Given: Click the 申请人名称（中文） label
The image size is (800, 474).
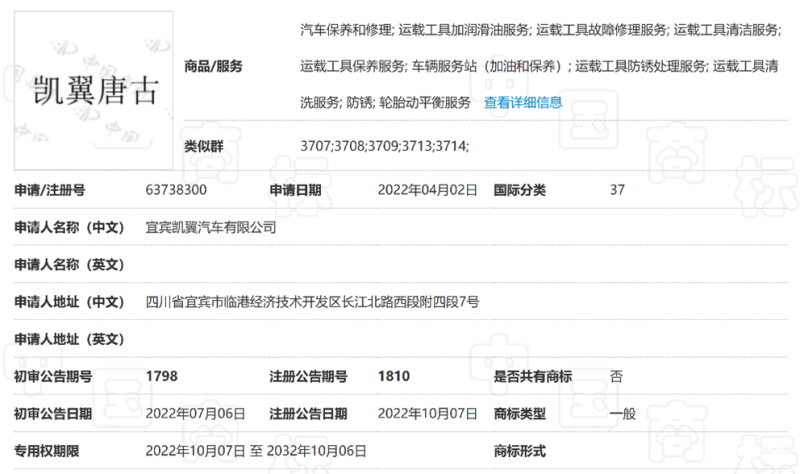Looking at the screenshot, I should pyautogui.click(x=69, y=228).
